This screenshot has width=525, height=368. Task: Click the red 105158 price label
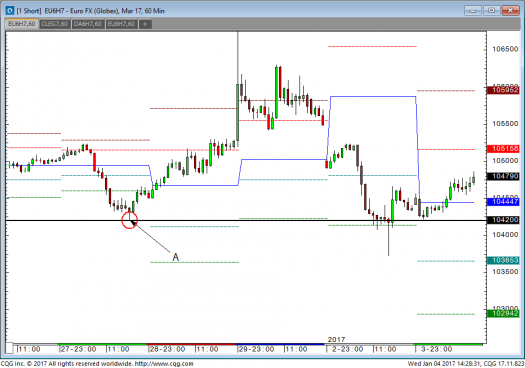[x=505, y=148]
